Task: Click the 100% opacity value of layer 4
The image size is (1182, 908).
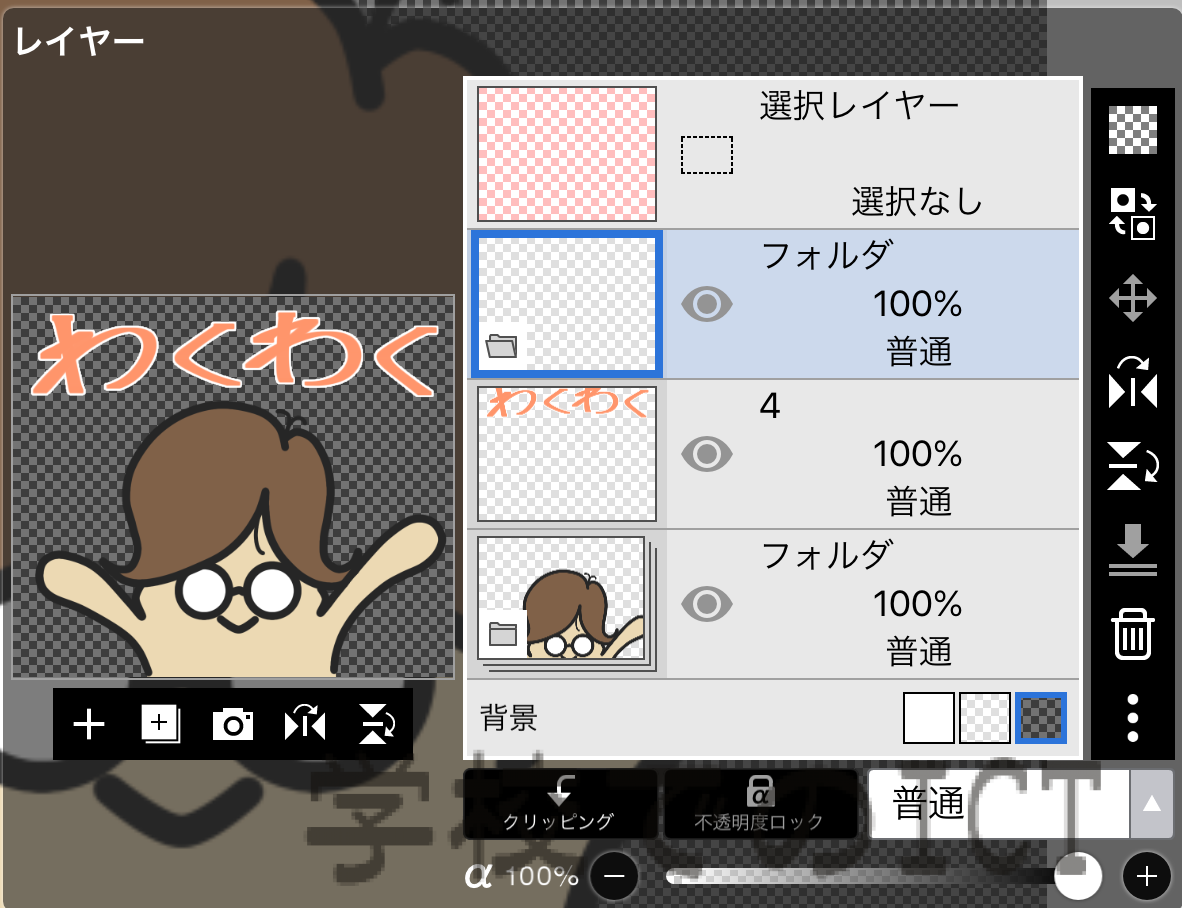Action: 917,454
